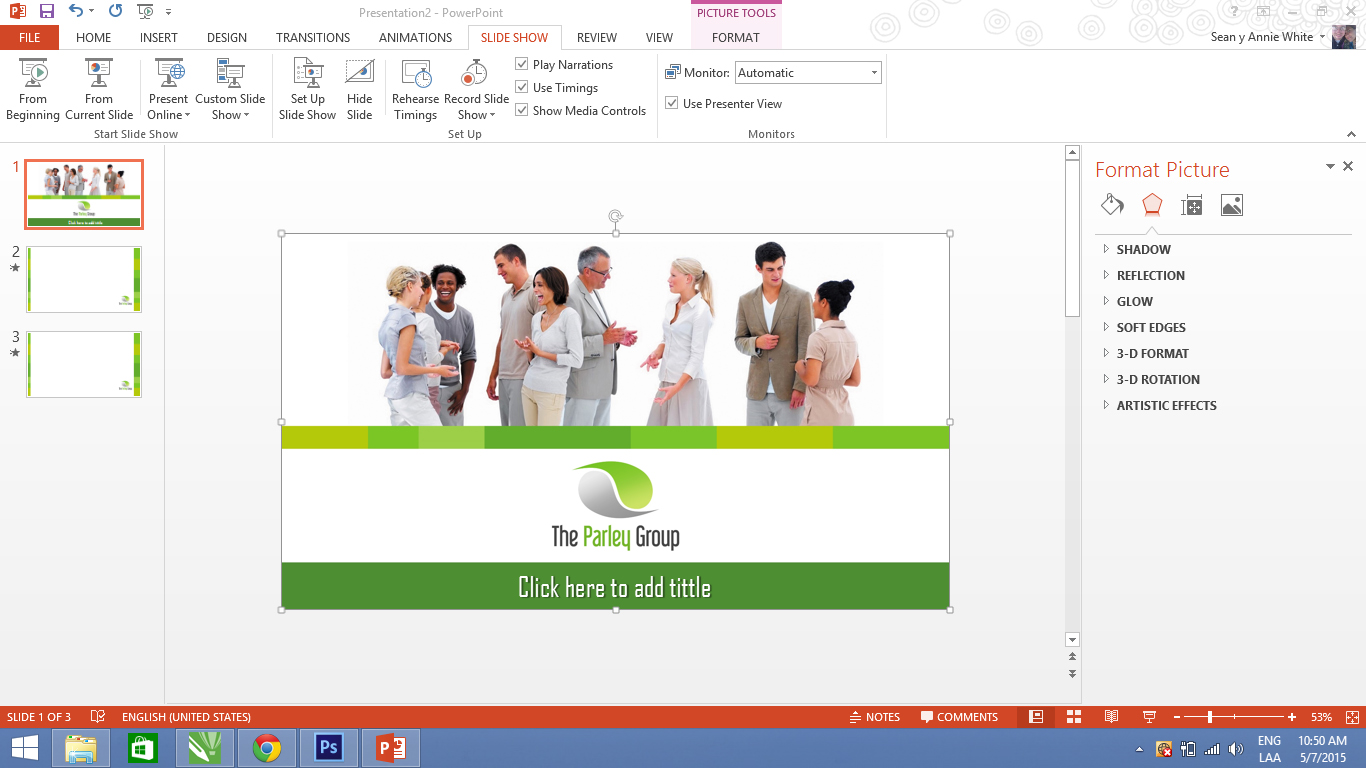Switch to the Picture Tools FORMAT tab

[x=735, y=38]
